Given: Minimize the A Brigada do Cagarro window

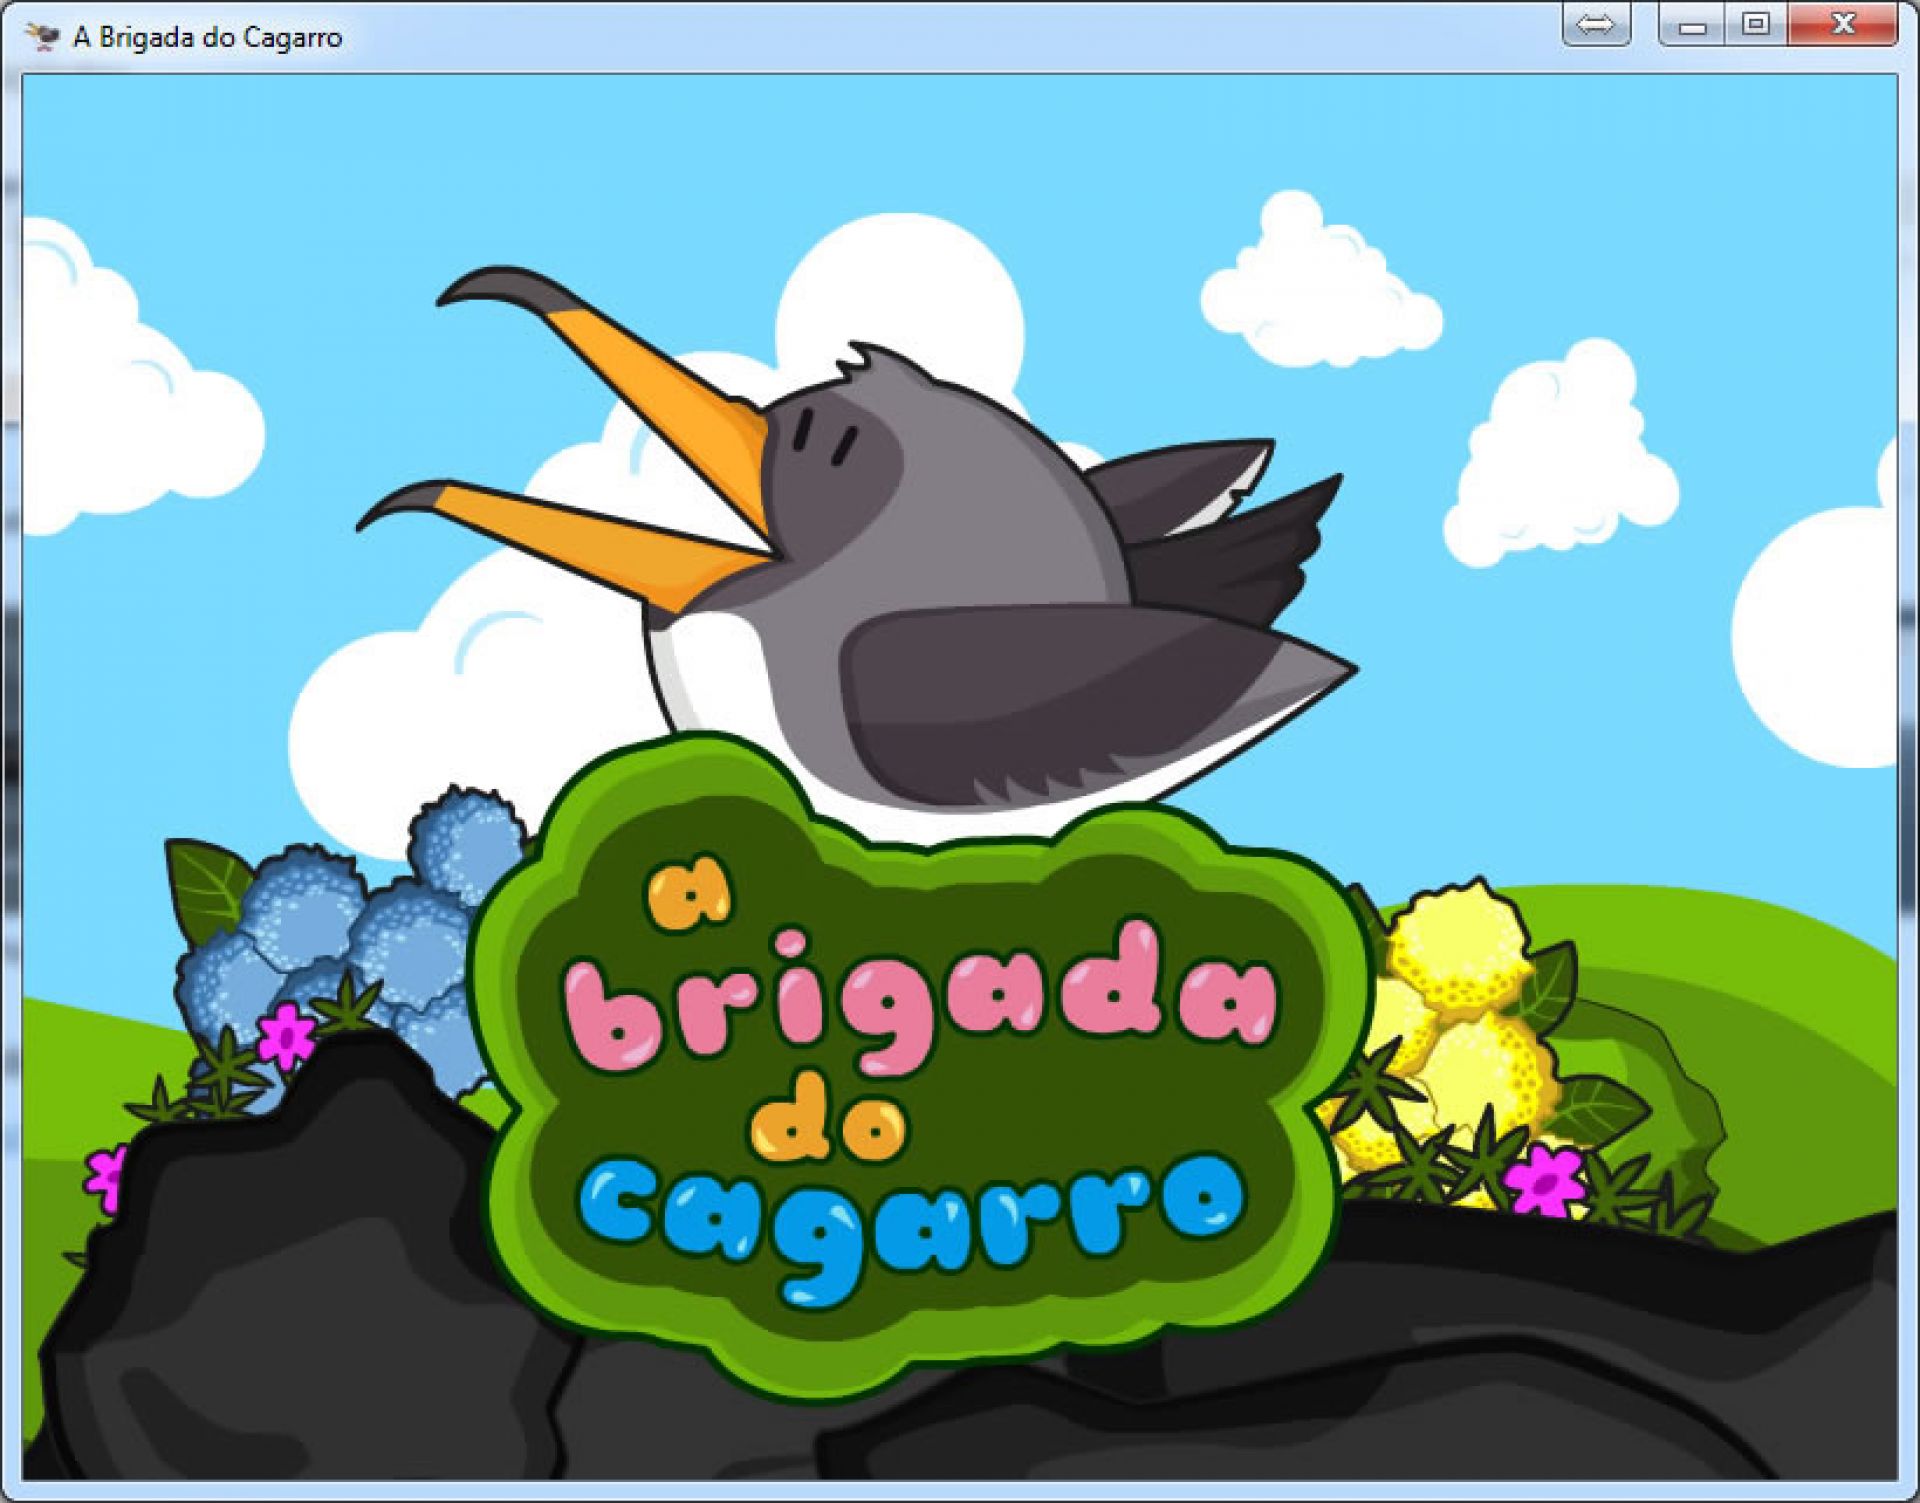Looking at the screenshot, I should tap(1692, 25).
